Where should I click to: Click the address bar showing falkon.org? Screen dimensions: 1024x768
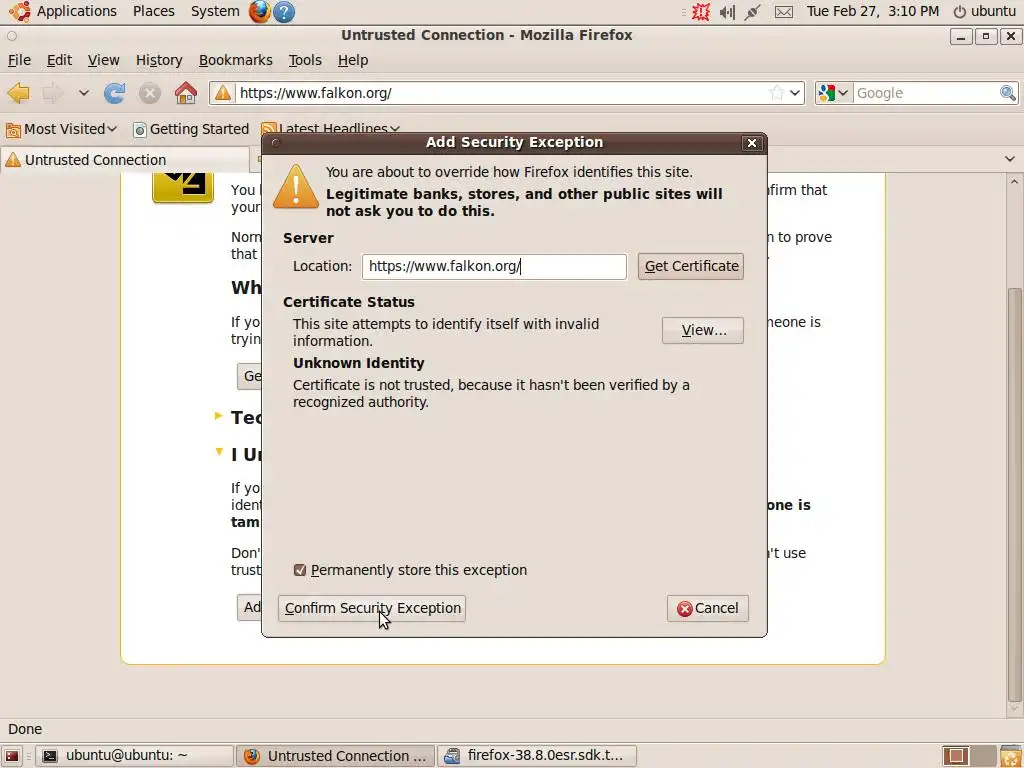coord(502,93)
